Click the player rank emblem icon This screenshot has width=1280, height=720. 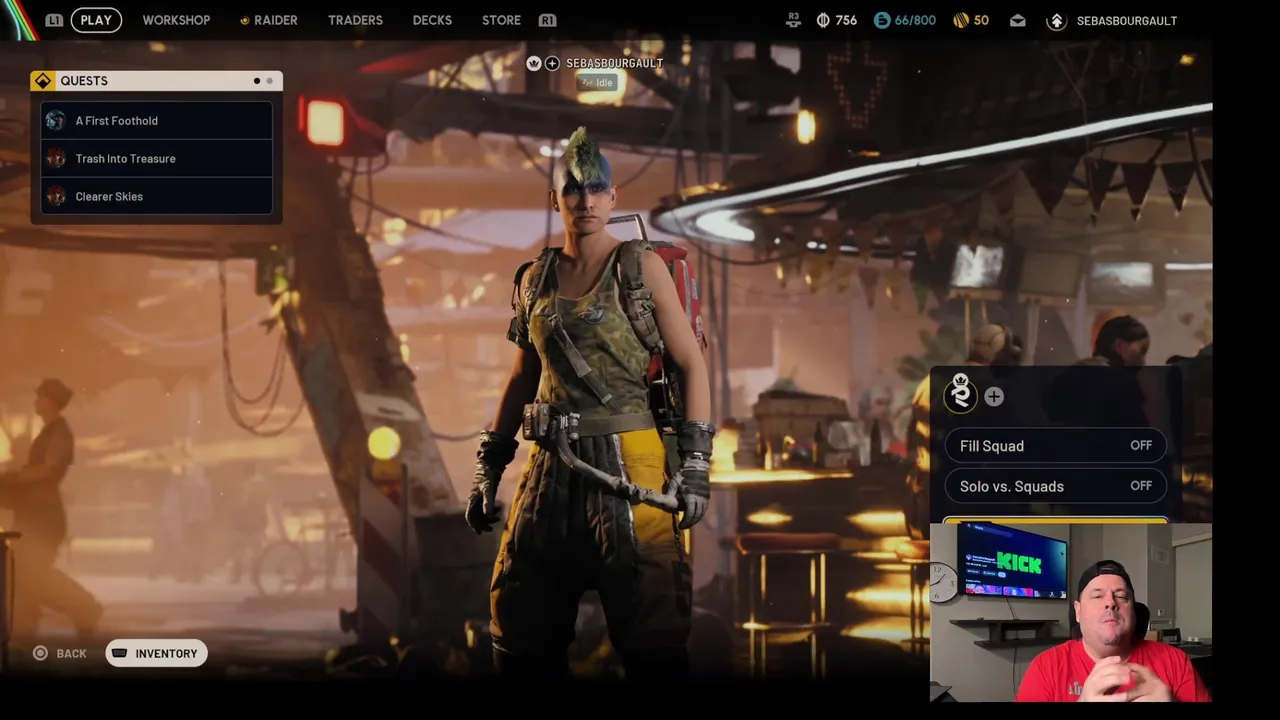point(1056,20)
